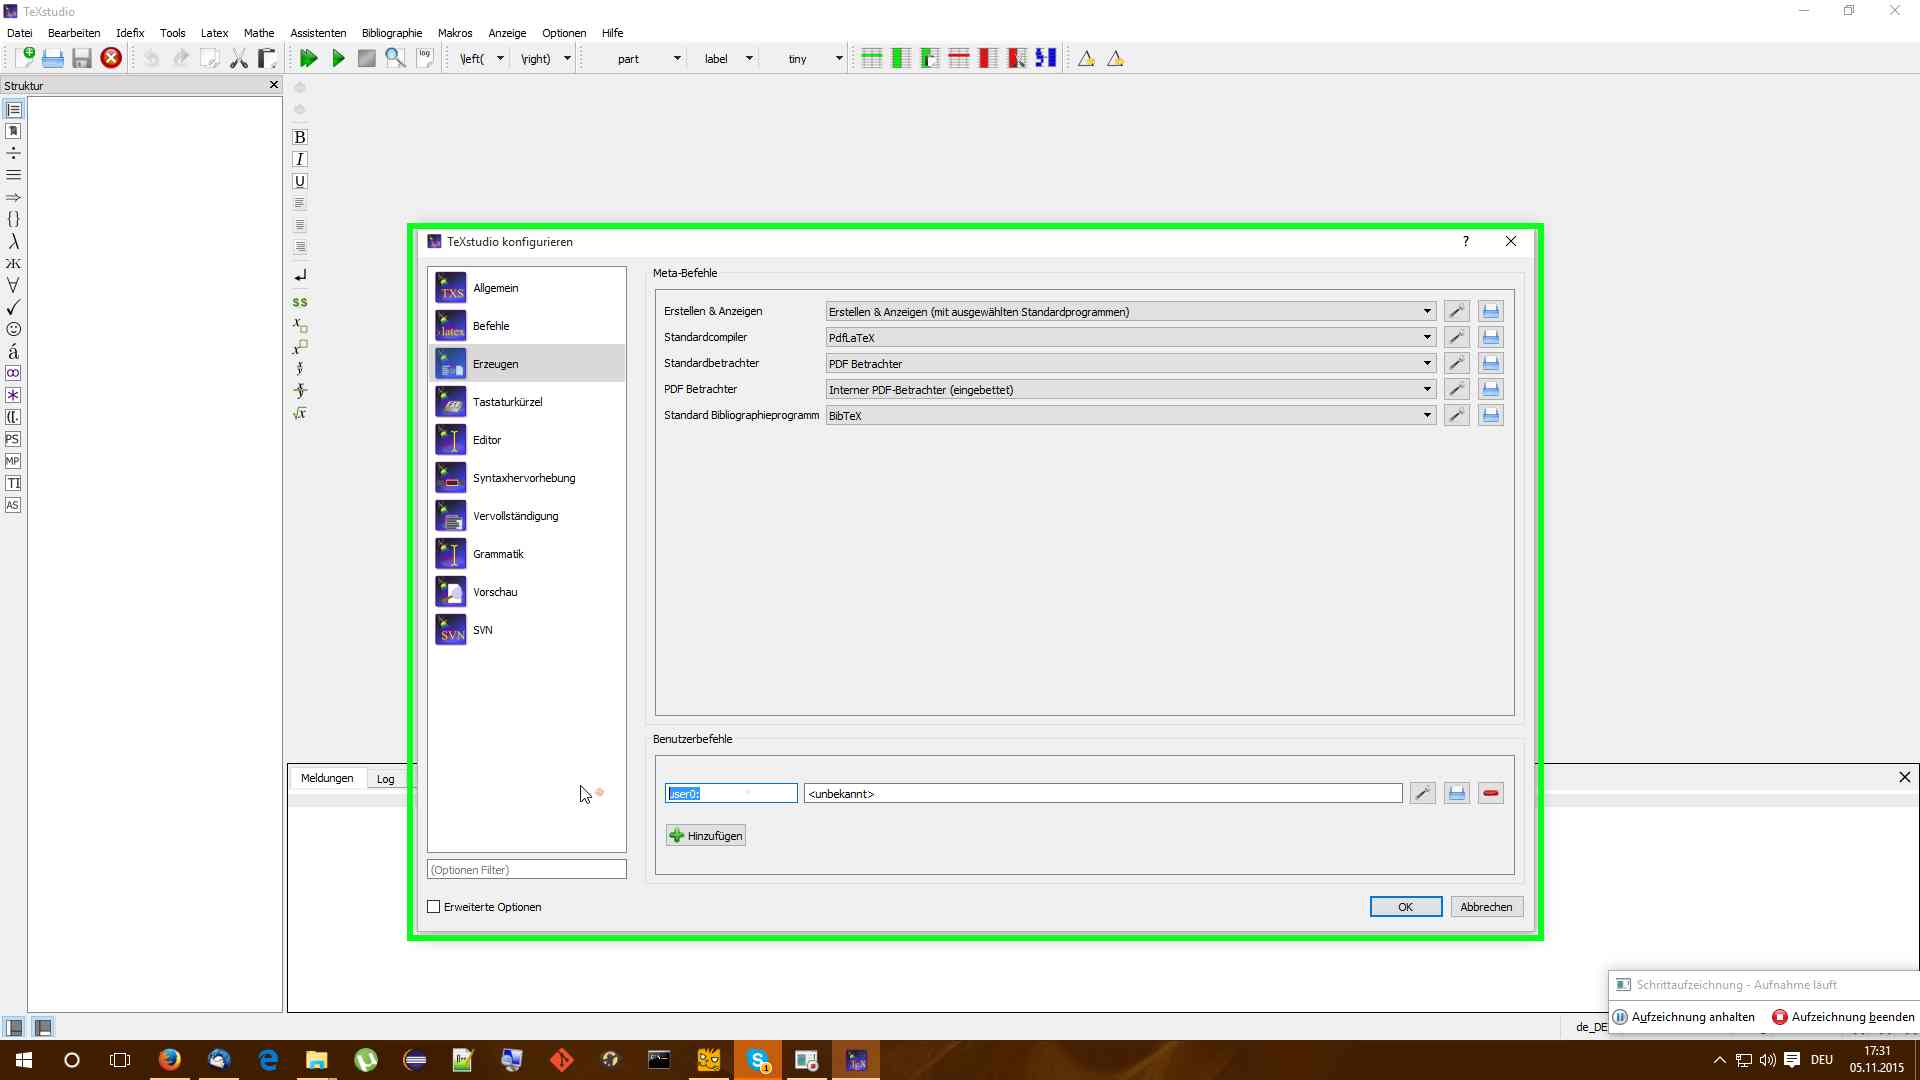Viewport: 1920px width, 1080px height.
Task: Switch to the Log tab
Action: [x=385, y=779]
